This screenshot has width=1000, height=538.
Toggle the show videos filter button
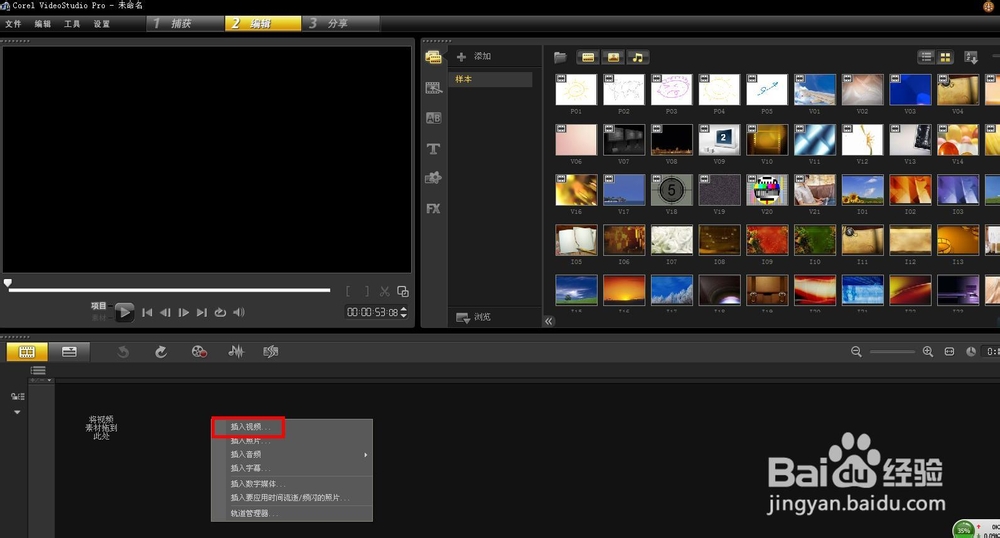[x=588, y=57]
